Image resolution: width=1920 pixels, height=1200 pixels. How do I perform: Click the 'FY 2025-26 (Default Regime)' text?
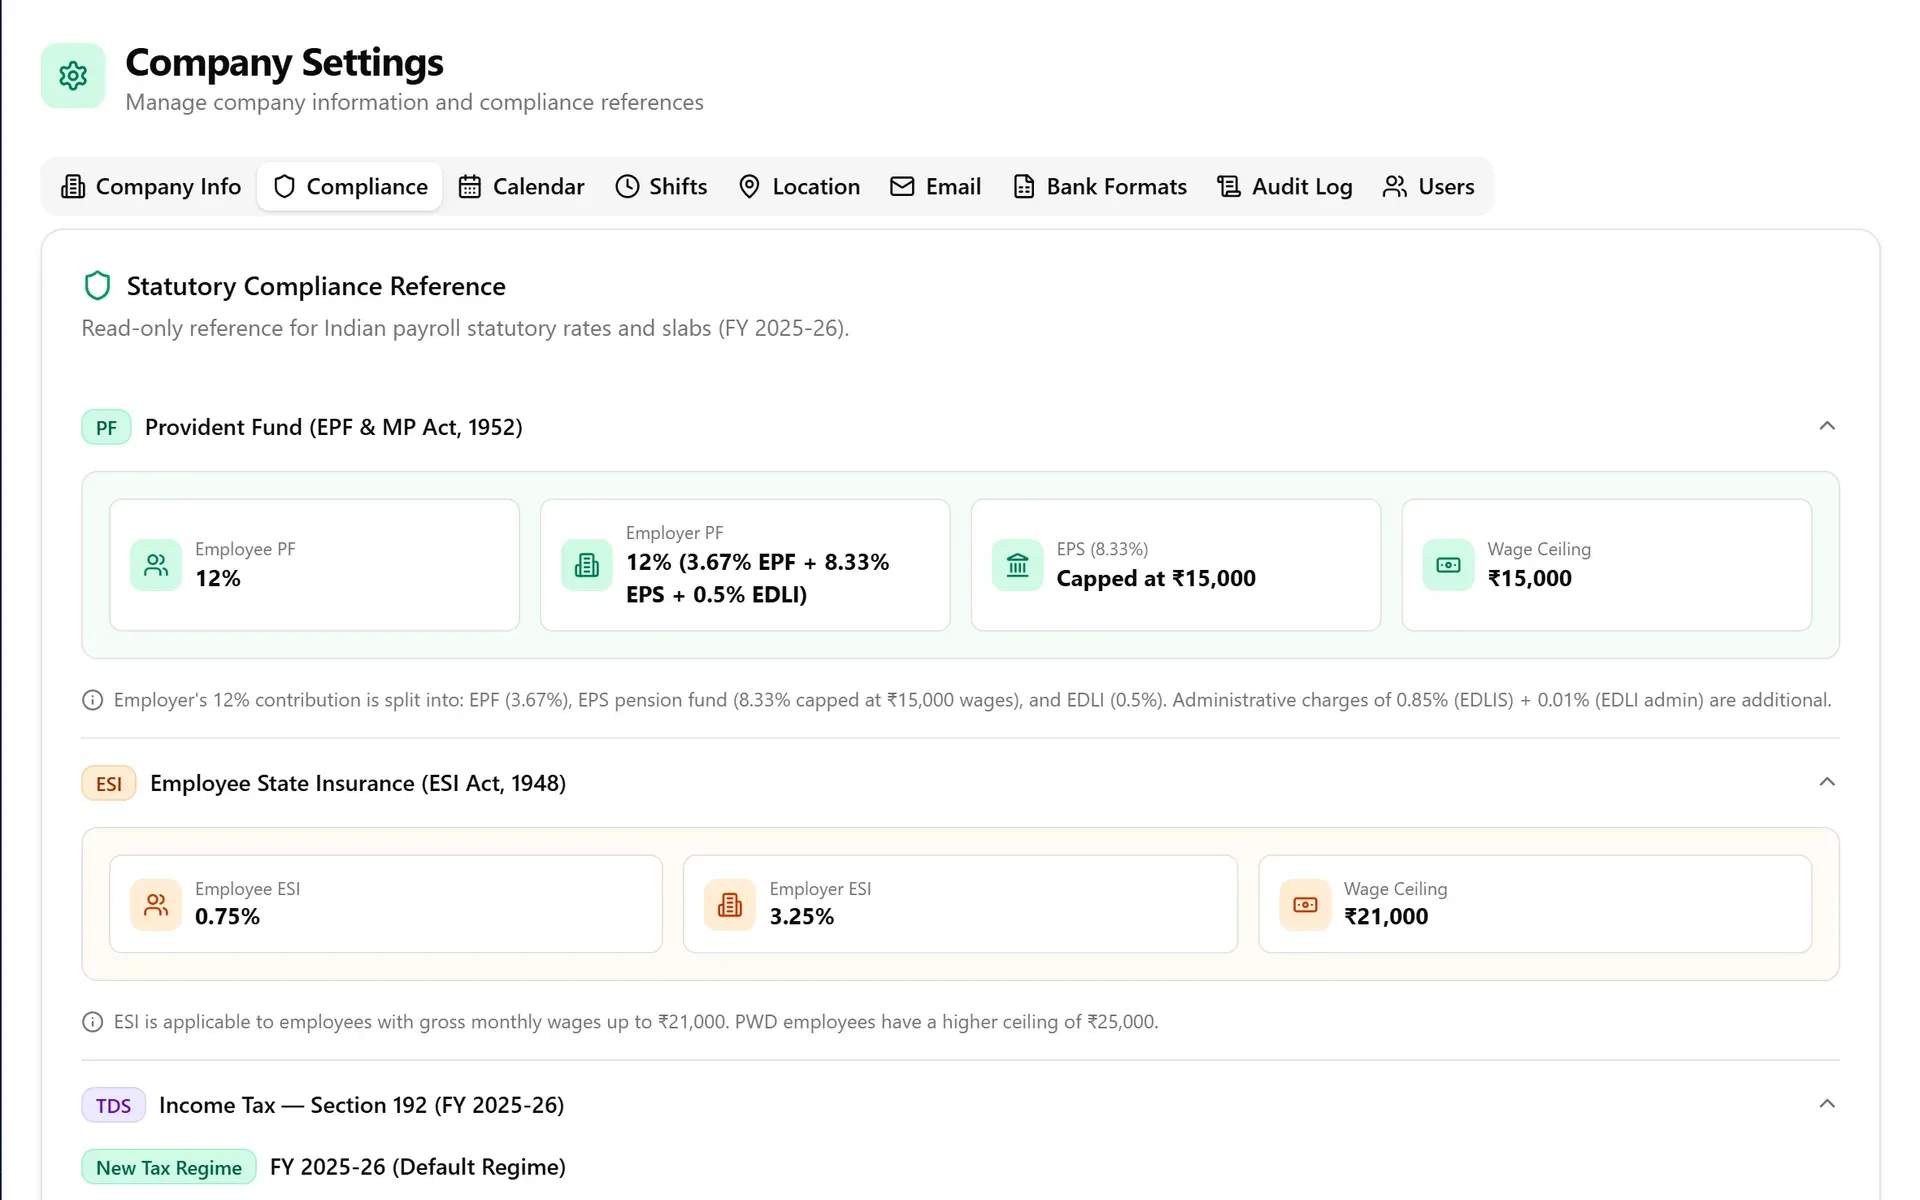pos(418,1168)
